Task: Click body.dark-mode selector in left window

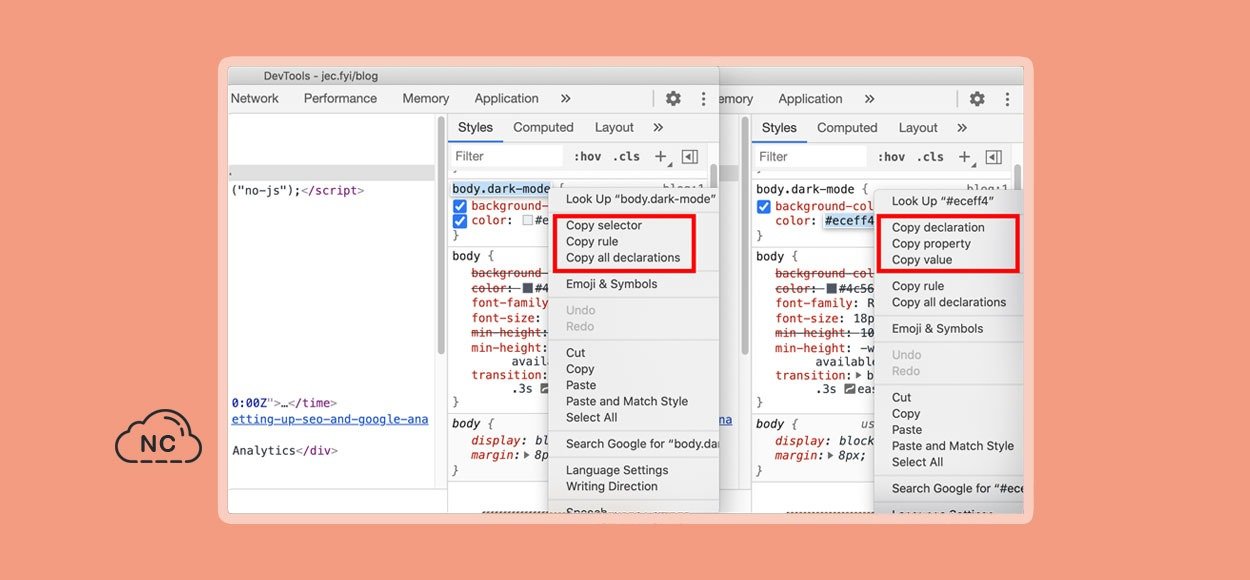Action: (501, 189)
